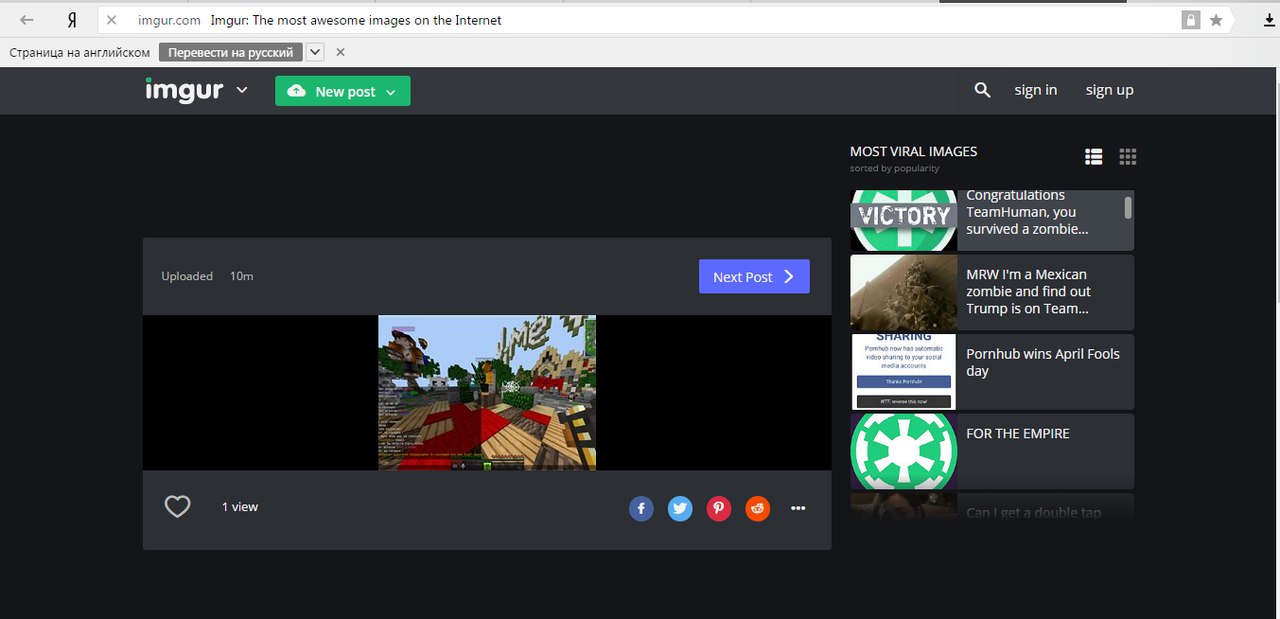This screenshot has height=619, width=1280.
Task: Open 'MRW I'm a Mexican zombie' post
Action: click(1028, 291)
